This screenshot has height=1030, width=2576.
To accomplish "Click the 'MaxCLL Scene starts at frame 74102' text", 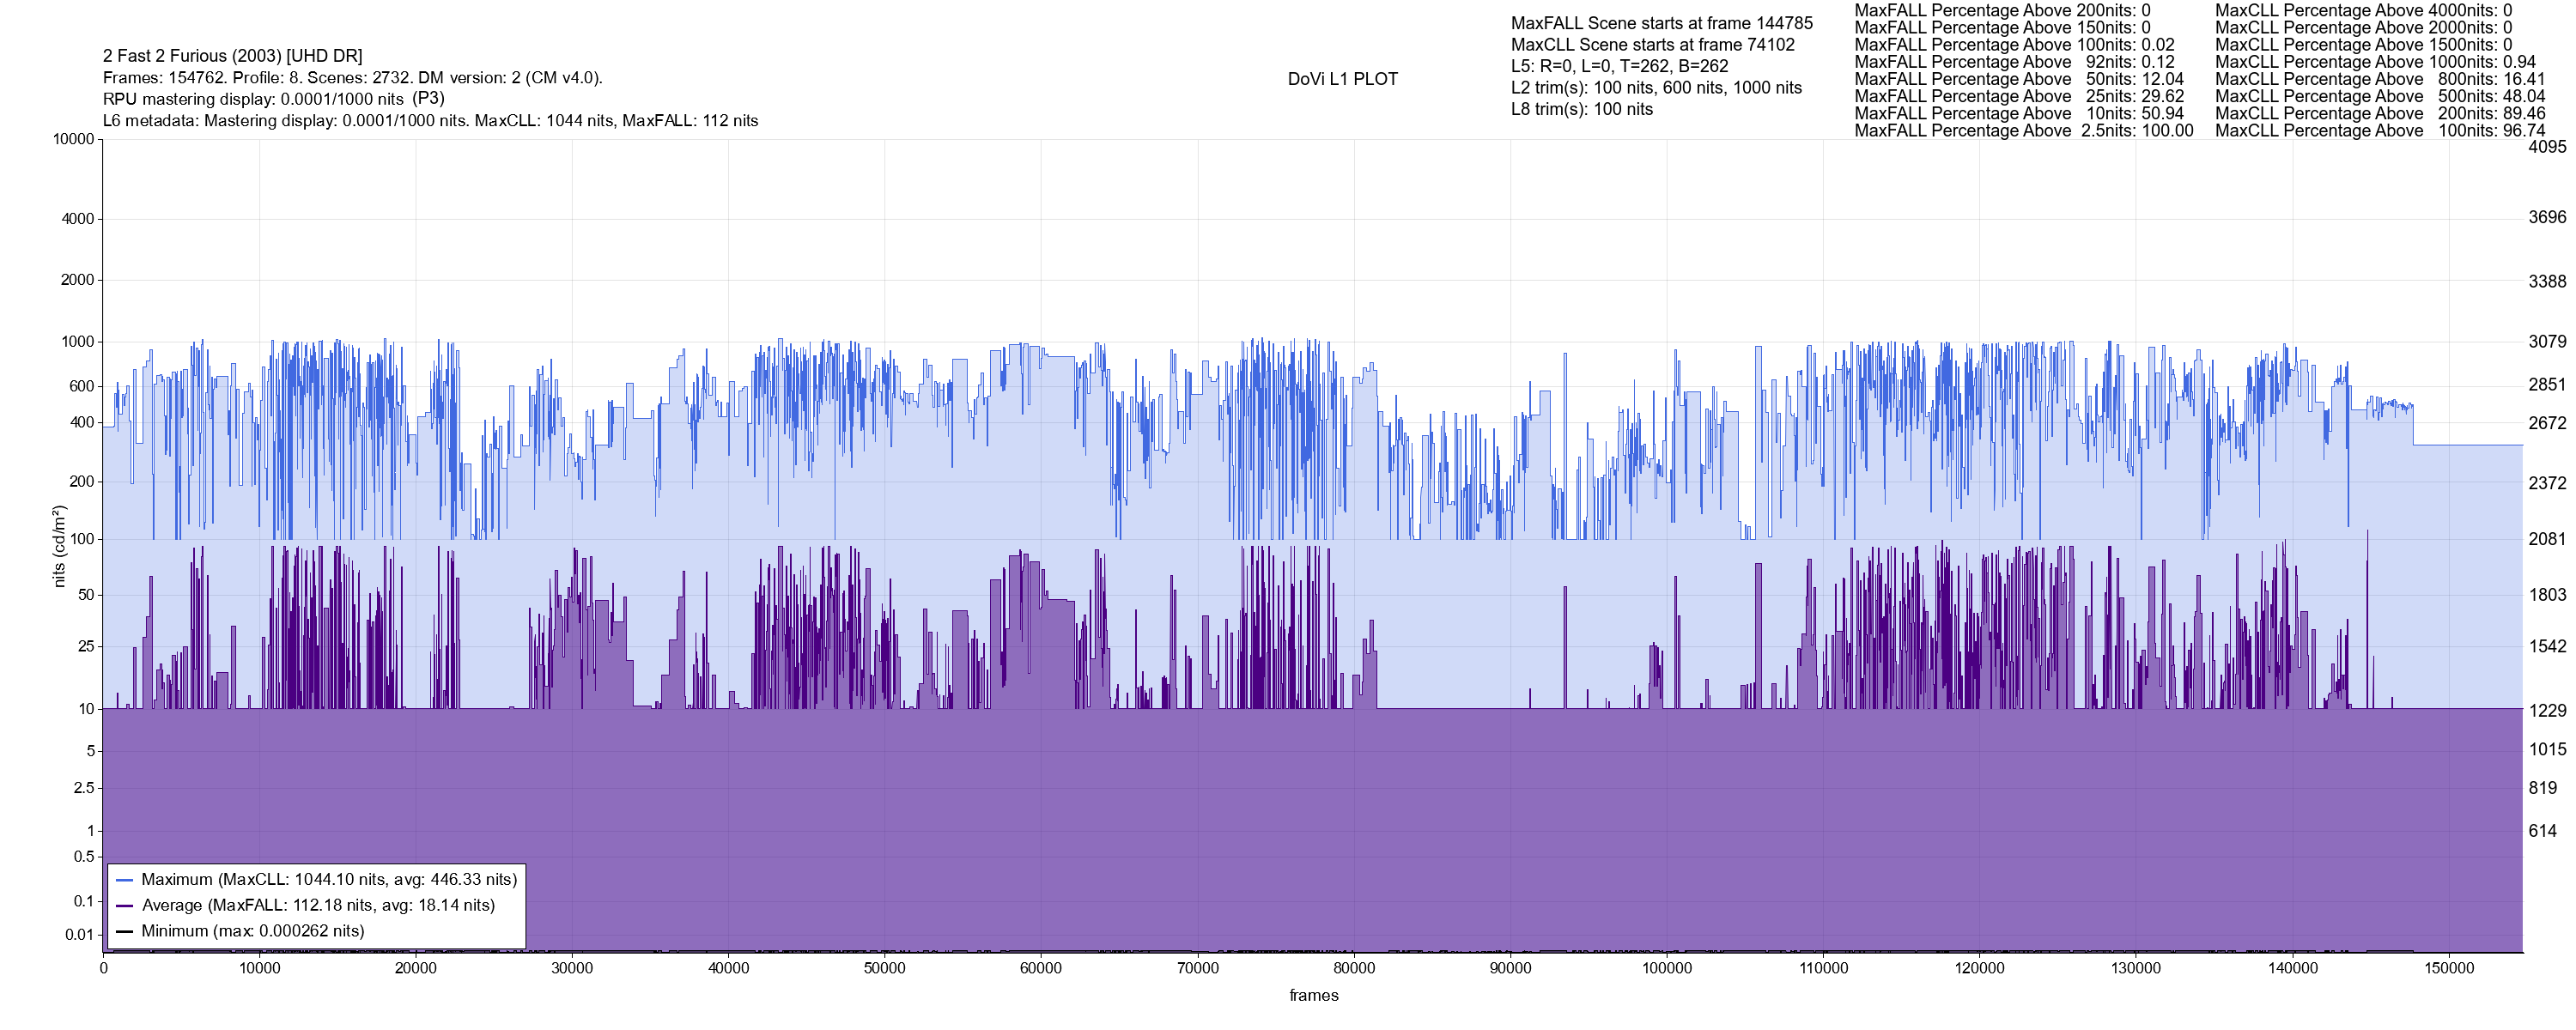I will 1652,45.
